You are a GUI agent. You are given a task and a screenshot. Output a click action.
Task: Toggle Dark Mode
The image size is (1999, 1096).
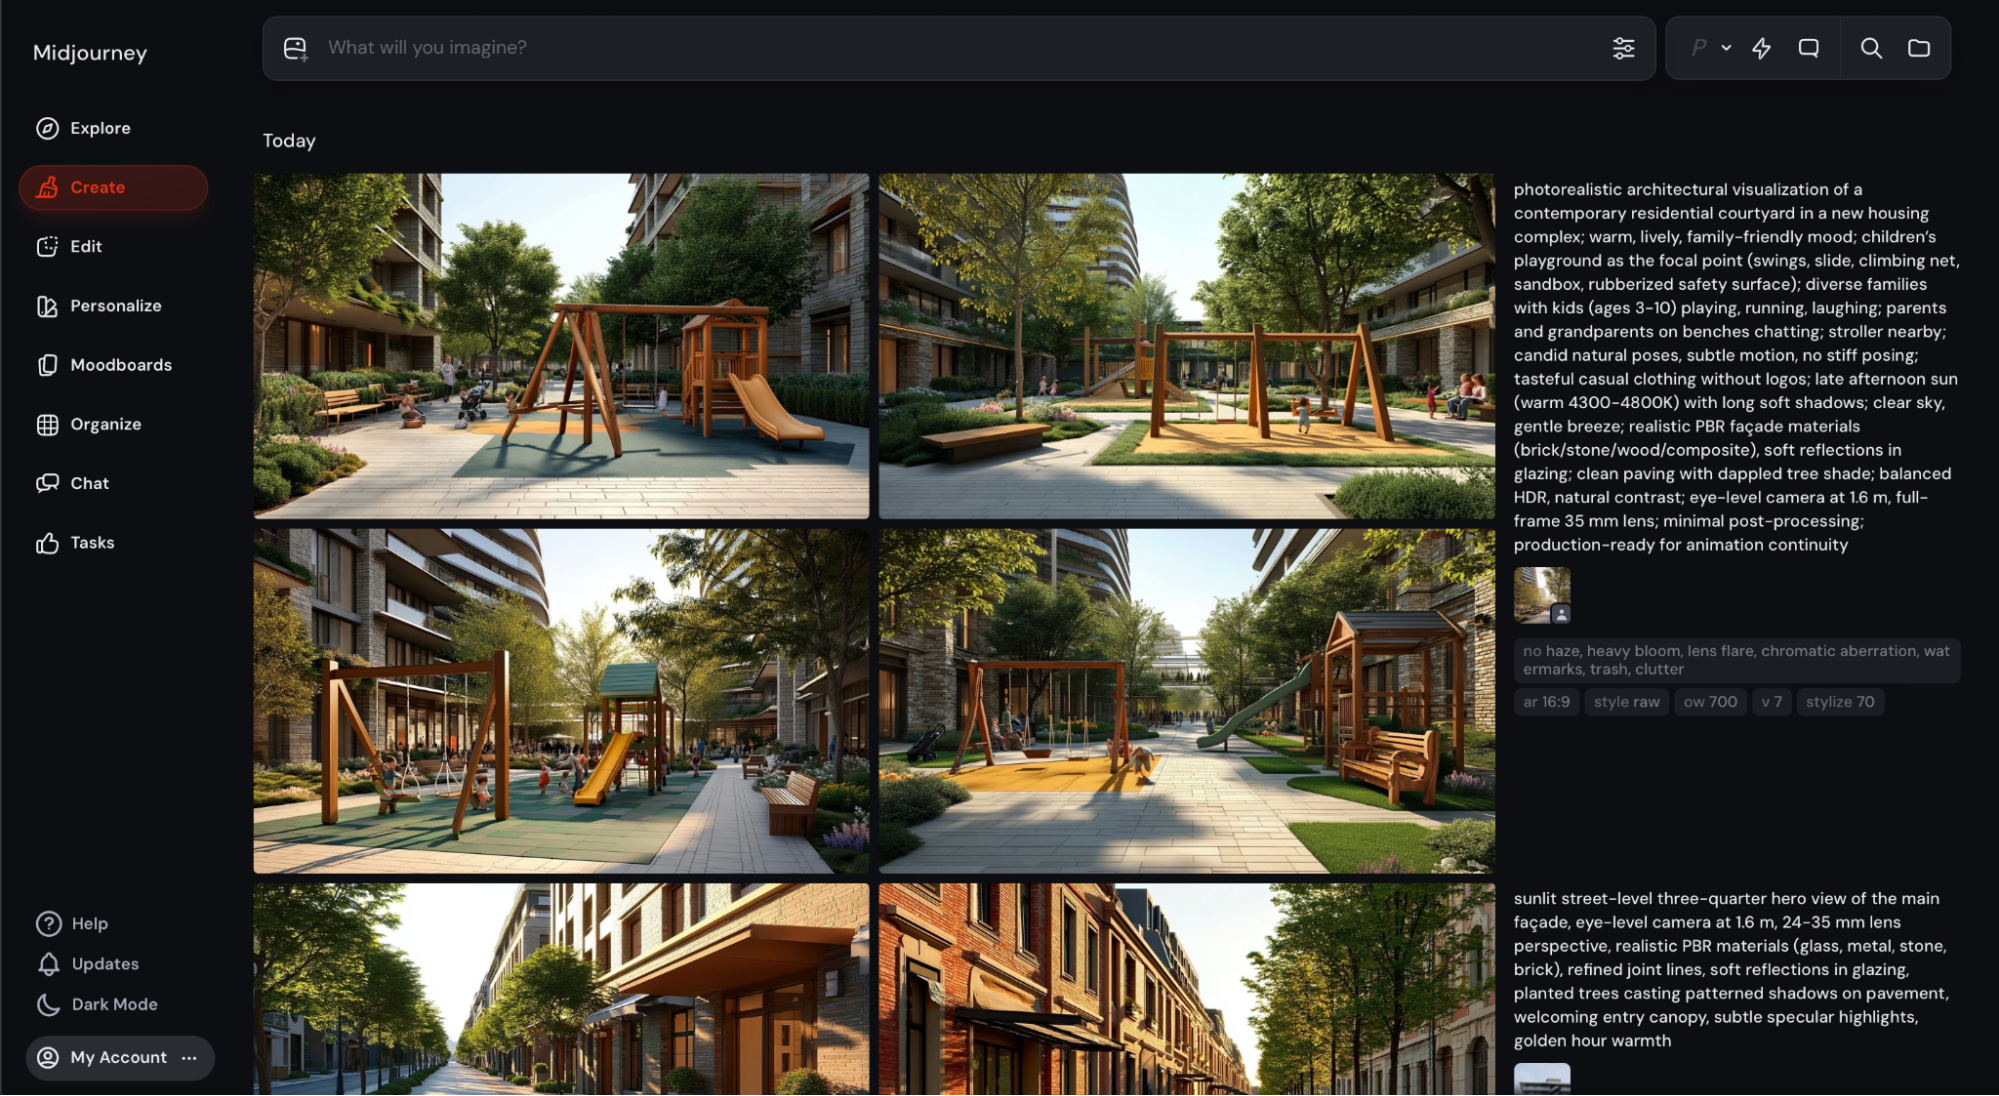[x=113, y=1004]
